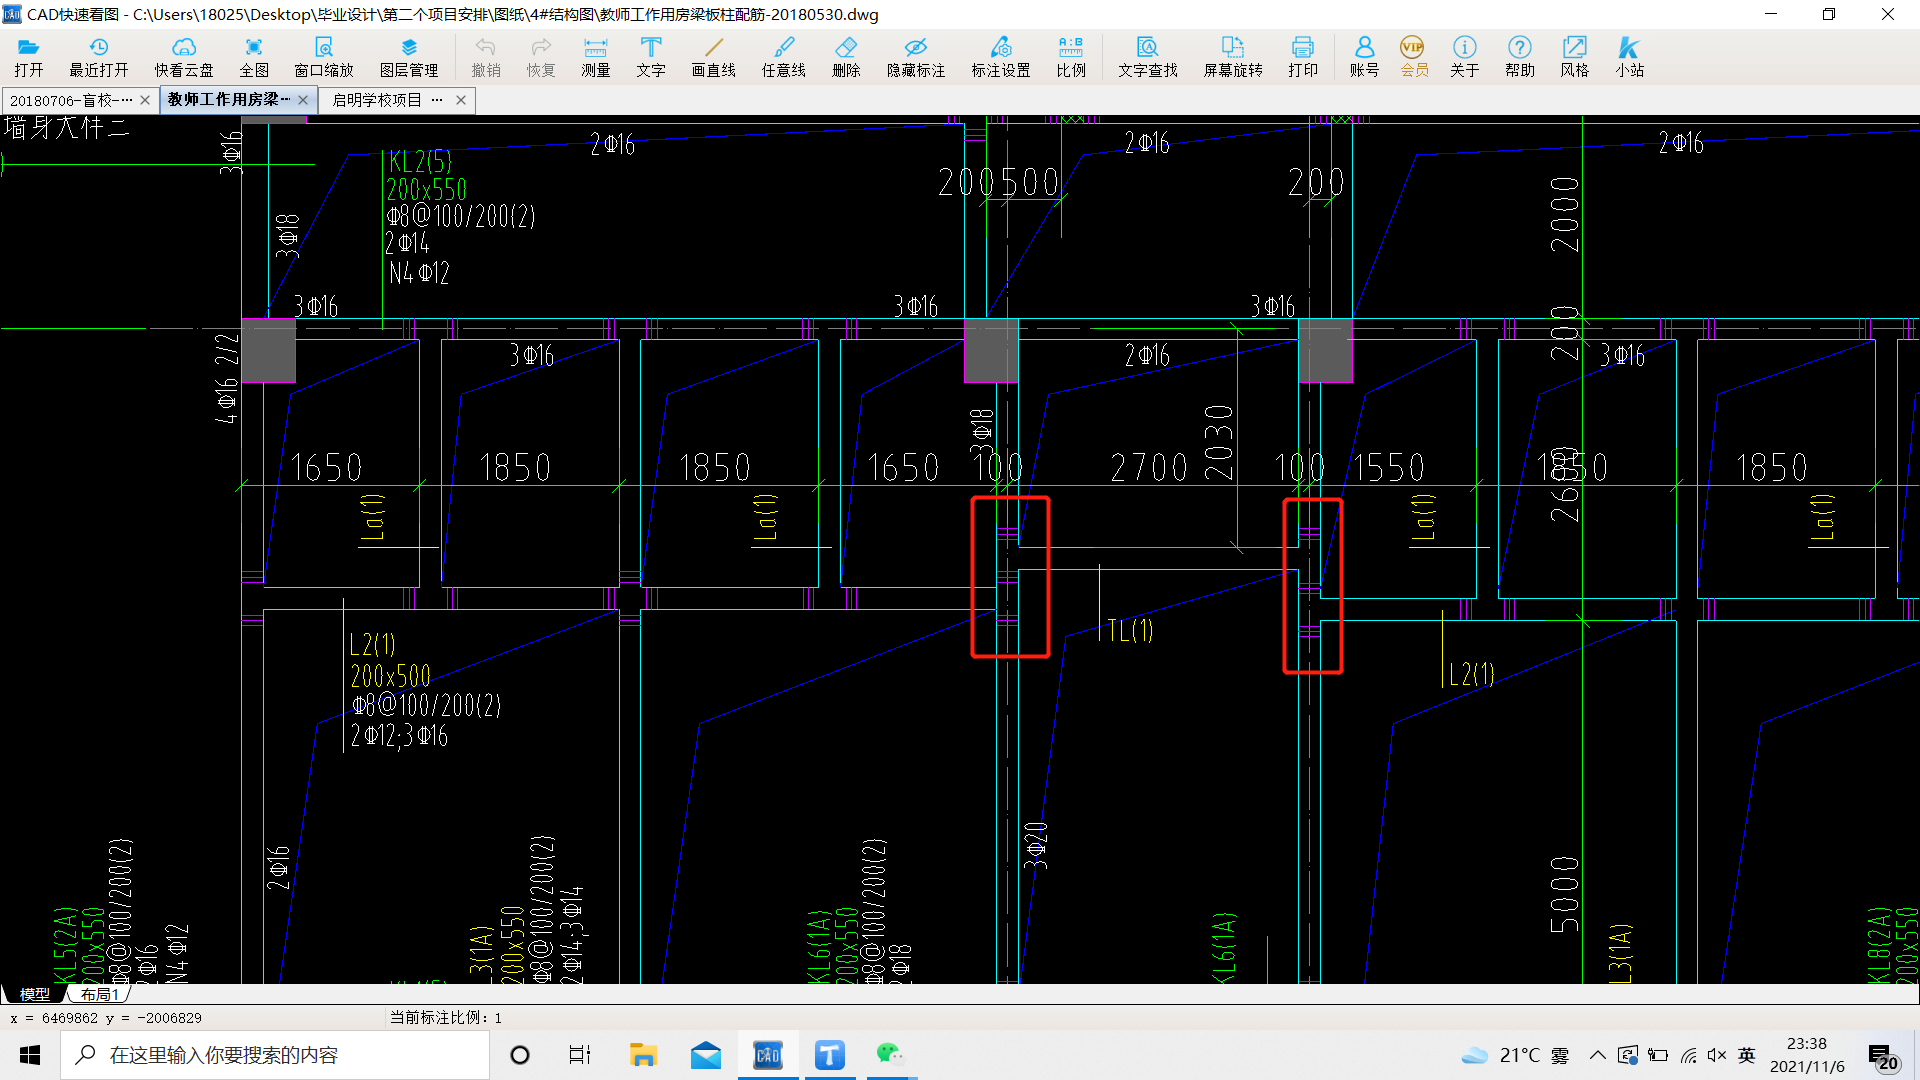Click the KL2(5) beam label
1920x1080 pixels.
[x=420, y=161]
